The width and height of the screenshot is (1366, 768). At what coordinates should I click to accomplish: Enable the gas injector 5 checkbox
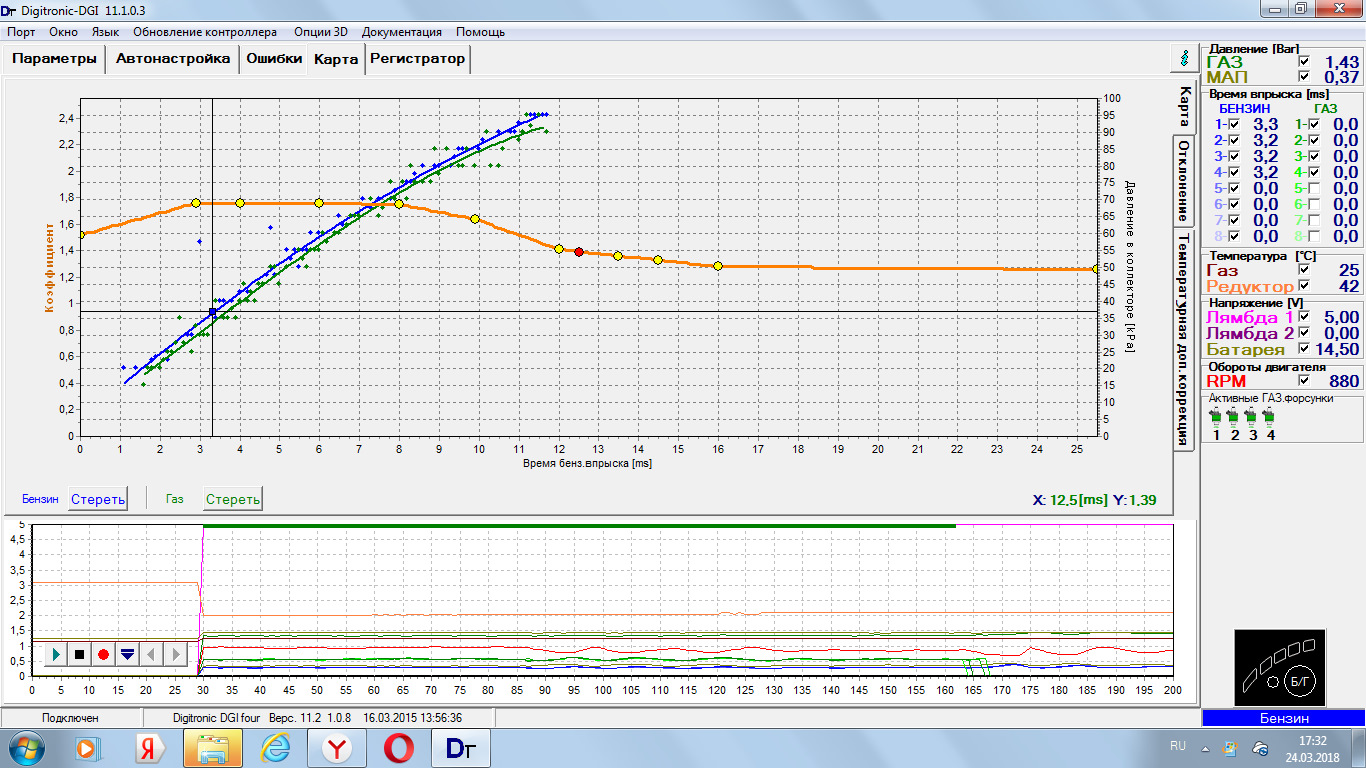[1314, 188]
